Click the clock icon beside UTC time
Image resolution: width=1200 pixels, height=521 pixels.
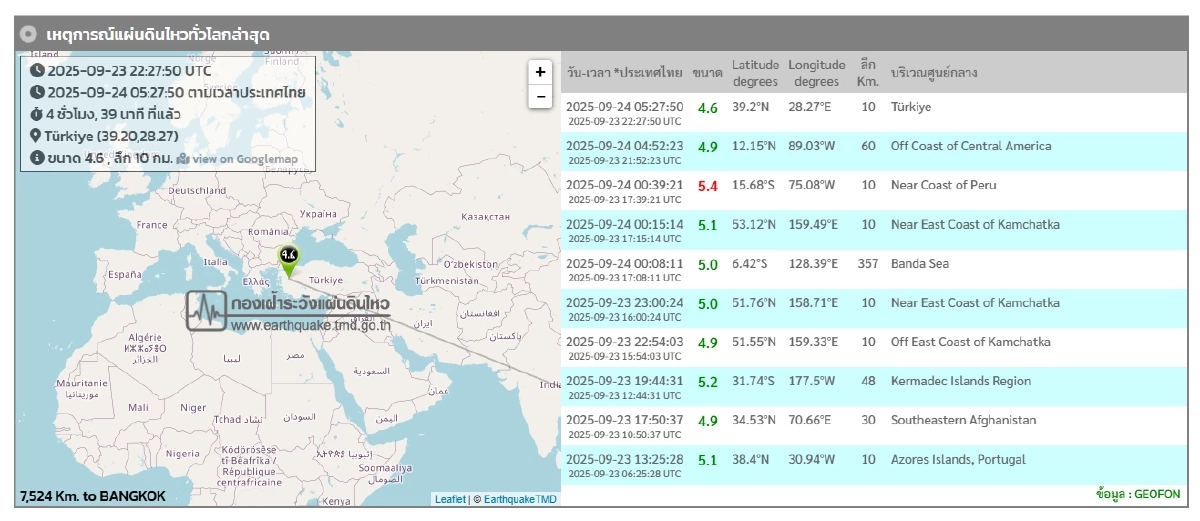(x=38, y=71)
